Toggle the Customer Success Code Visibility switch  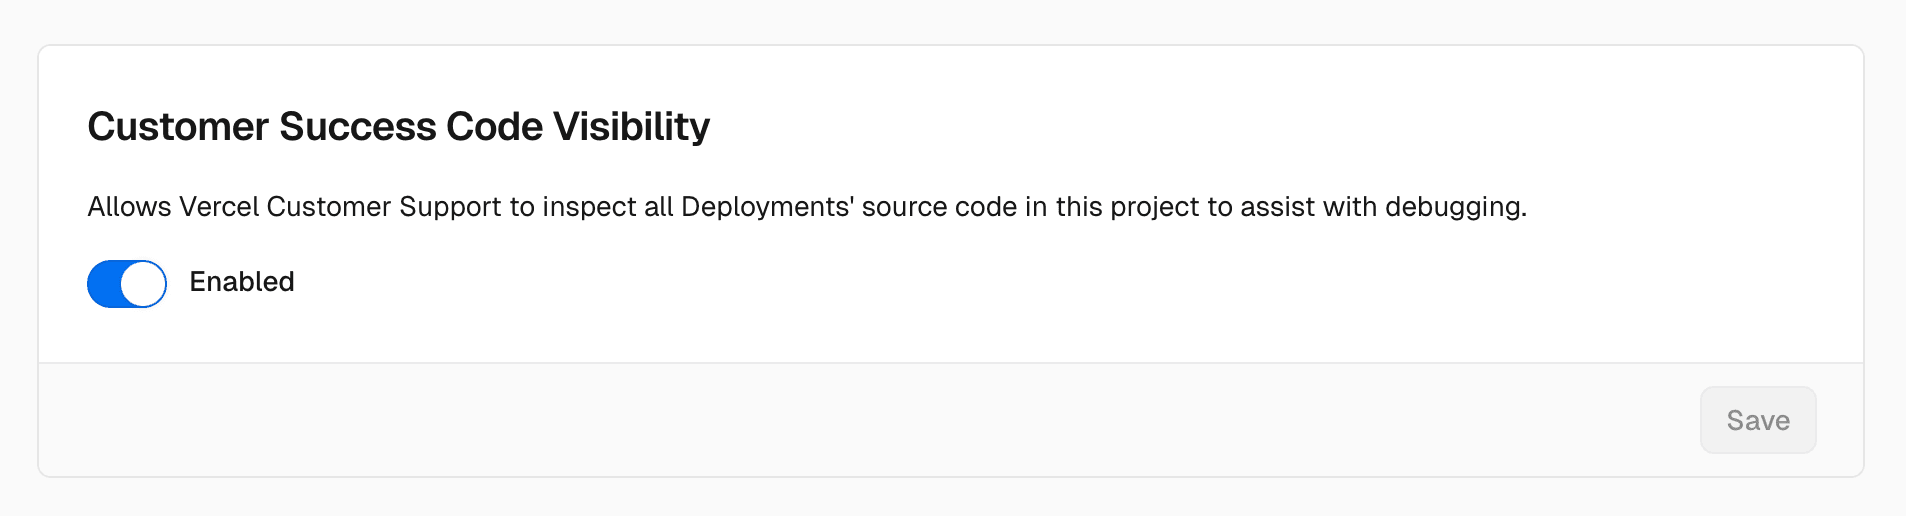(127, 284)
